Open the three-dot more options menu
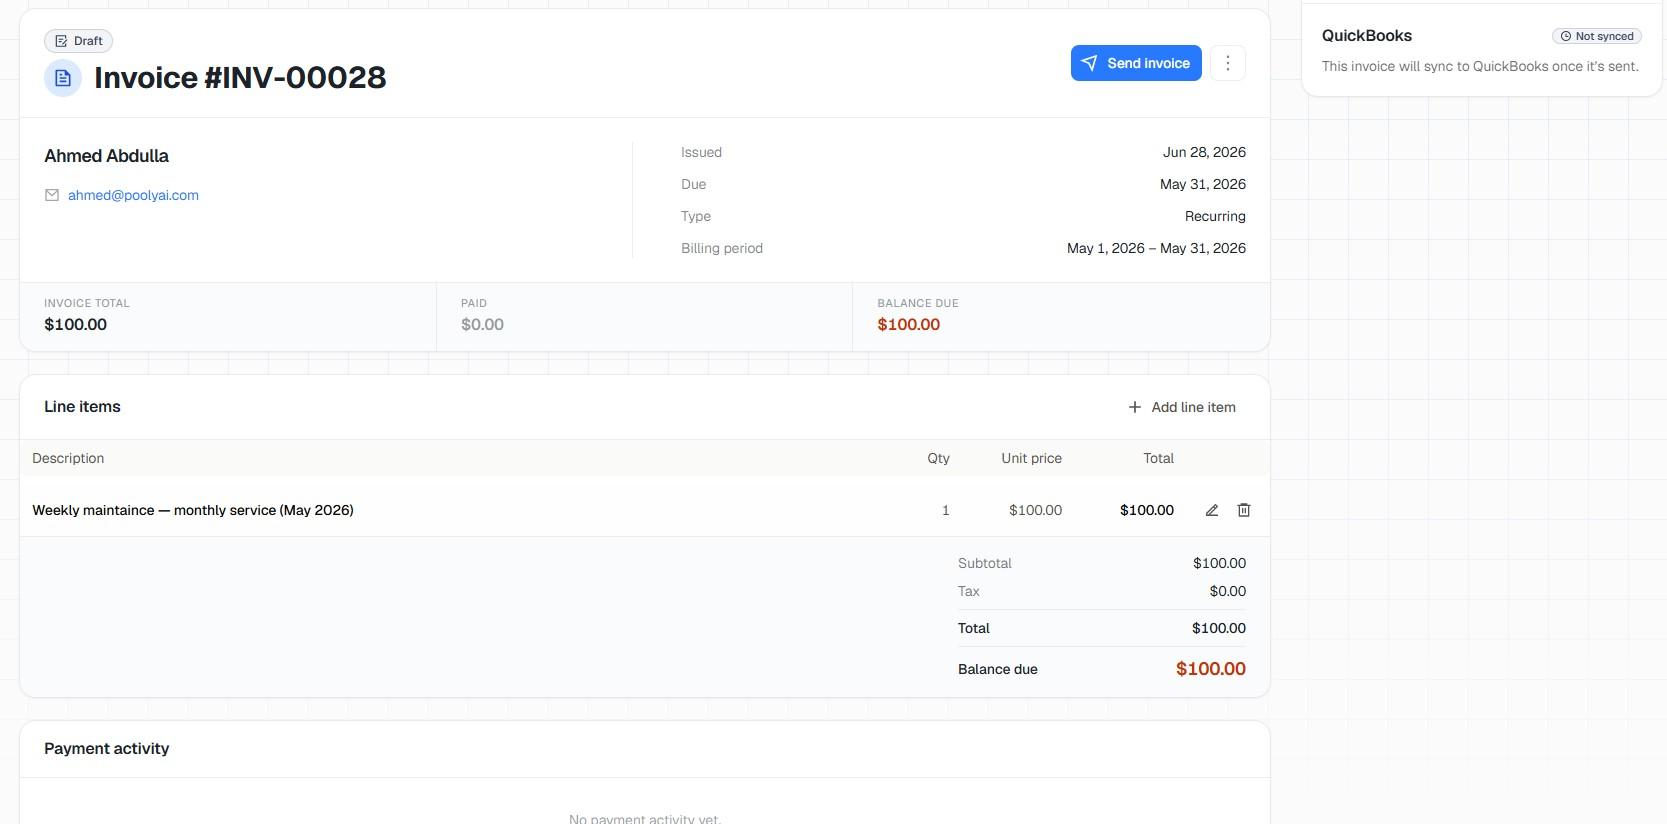The image size is (1667, 824). [x=1227, y=63]
